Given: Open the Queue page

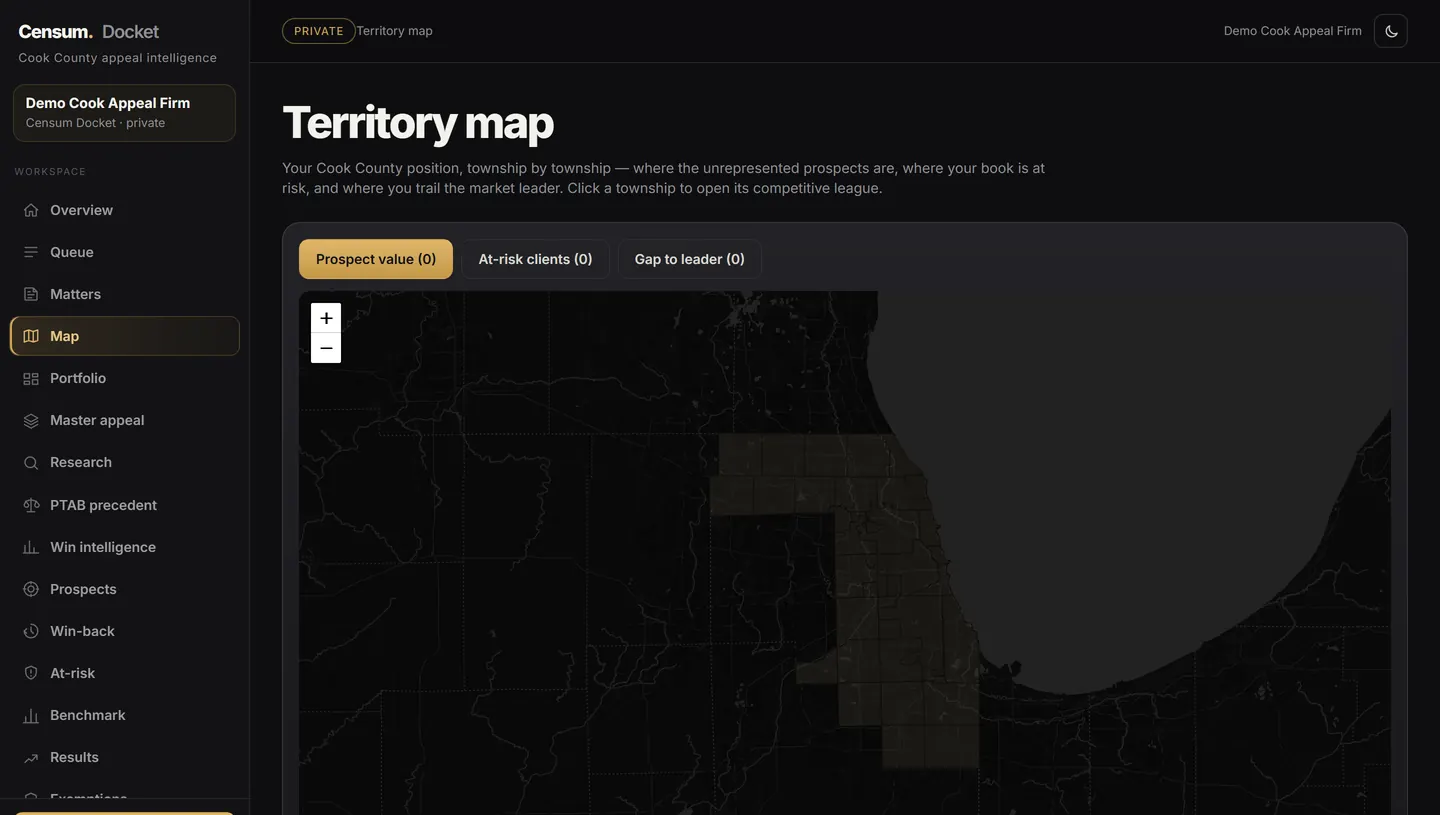Looking at the screenshot, I should (x=125, y=252).
